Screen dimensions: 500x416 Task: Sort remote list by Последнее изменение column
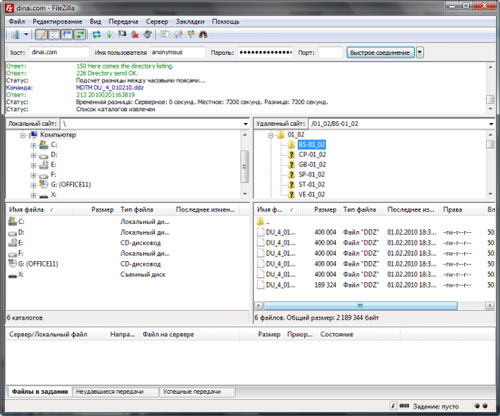tap(412, 210)
